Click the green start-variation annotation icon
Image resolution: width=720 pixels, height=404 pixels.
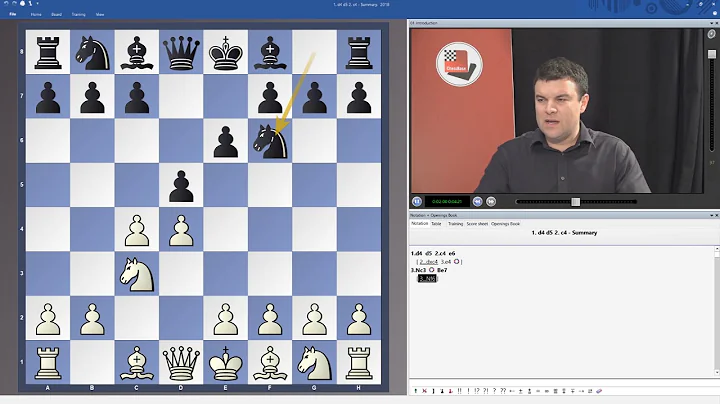pos(416,391)
